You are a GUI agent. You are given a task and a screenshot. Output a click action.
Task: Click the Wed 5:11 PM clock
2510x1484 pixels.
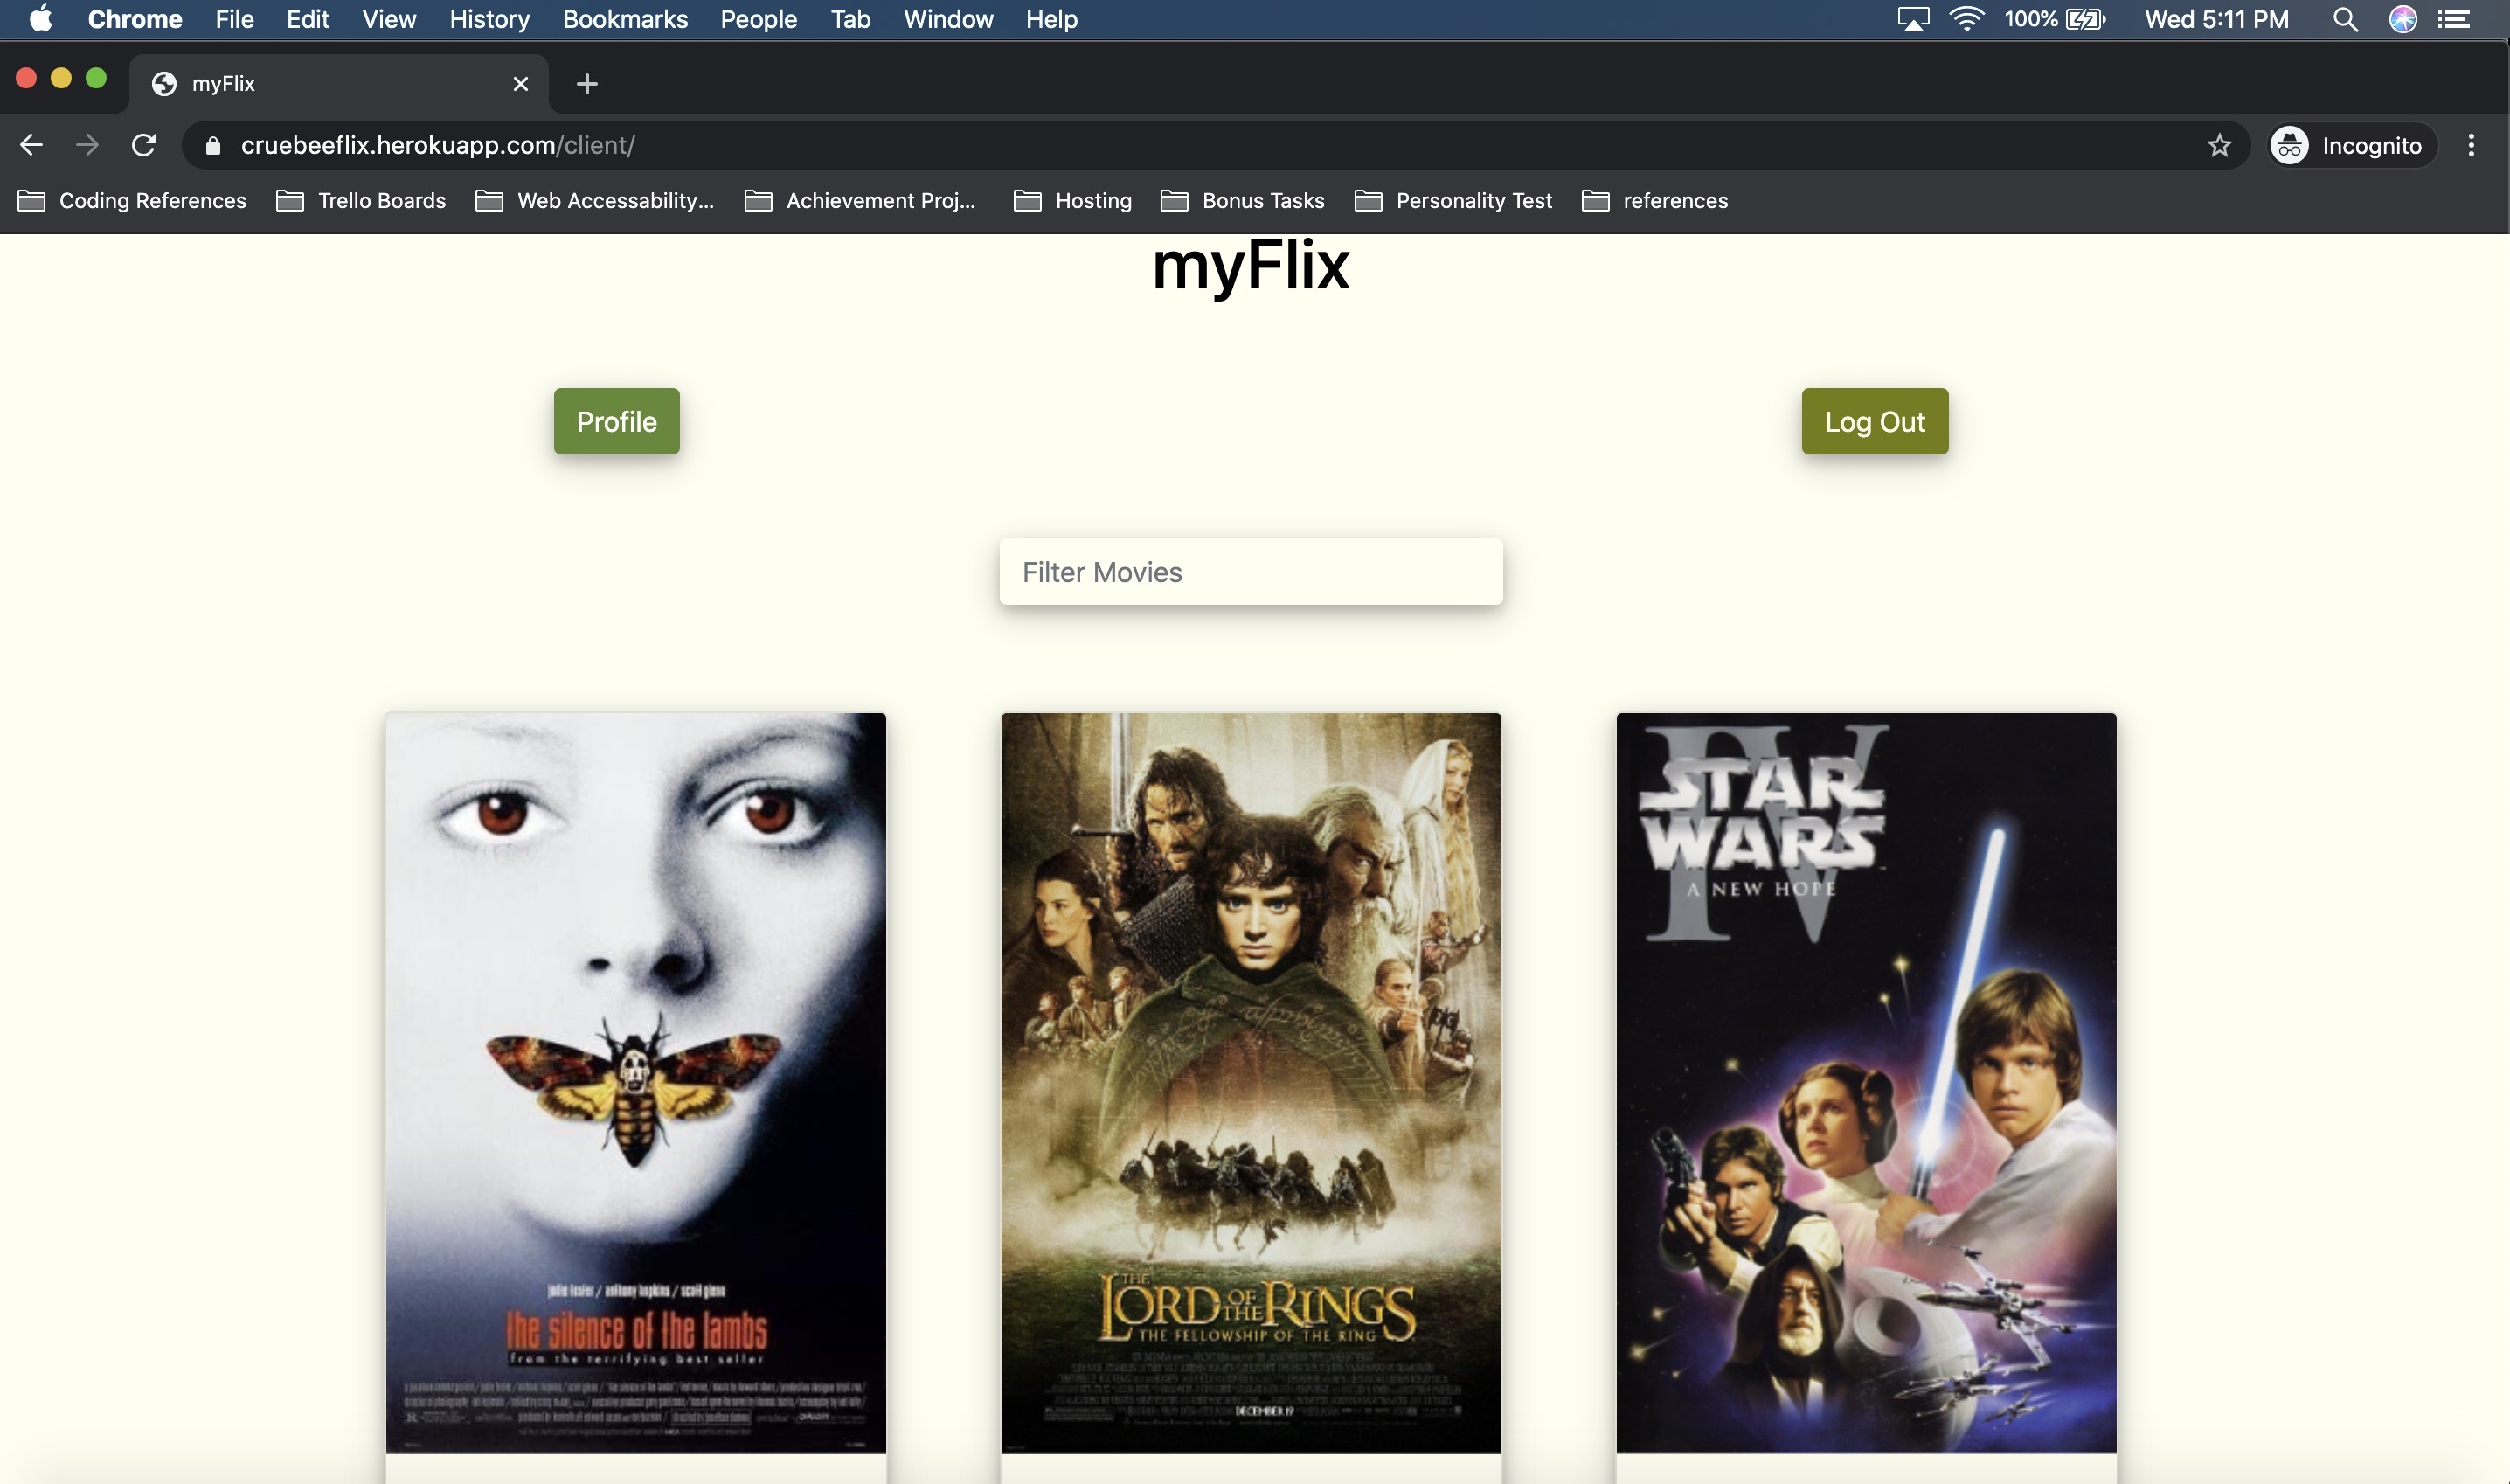point(2216,19)
